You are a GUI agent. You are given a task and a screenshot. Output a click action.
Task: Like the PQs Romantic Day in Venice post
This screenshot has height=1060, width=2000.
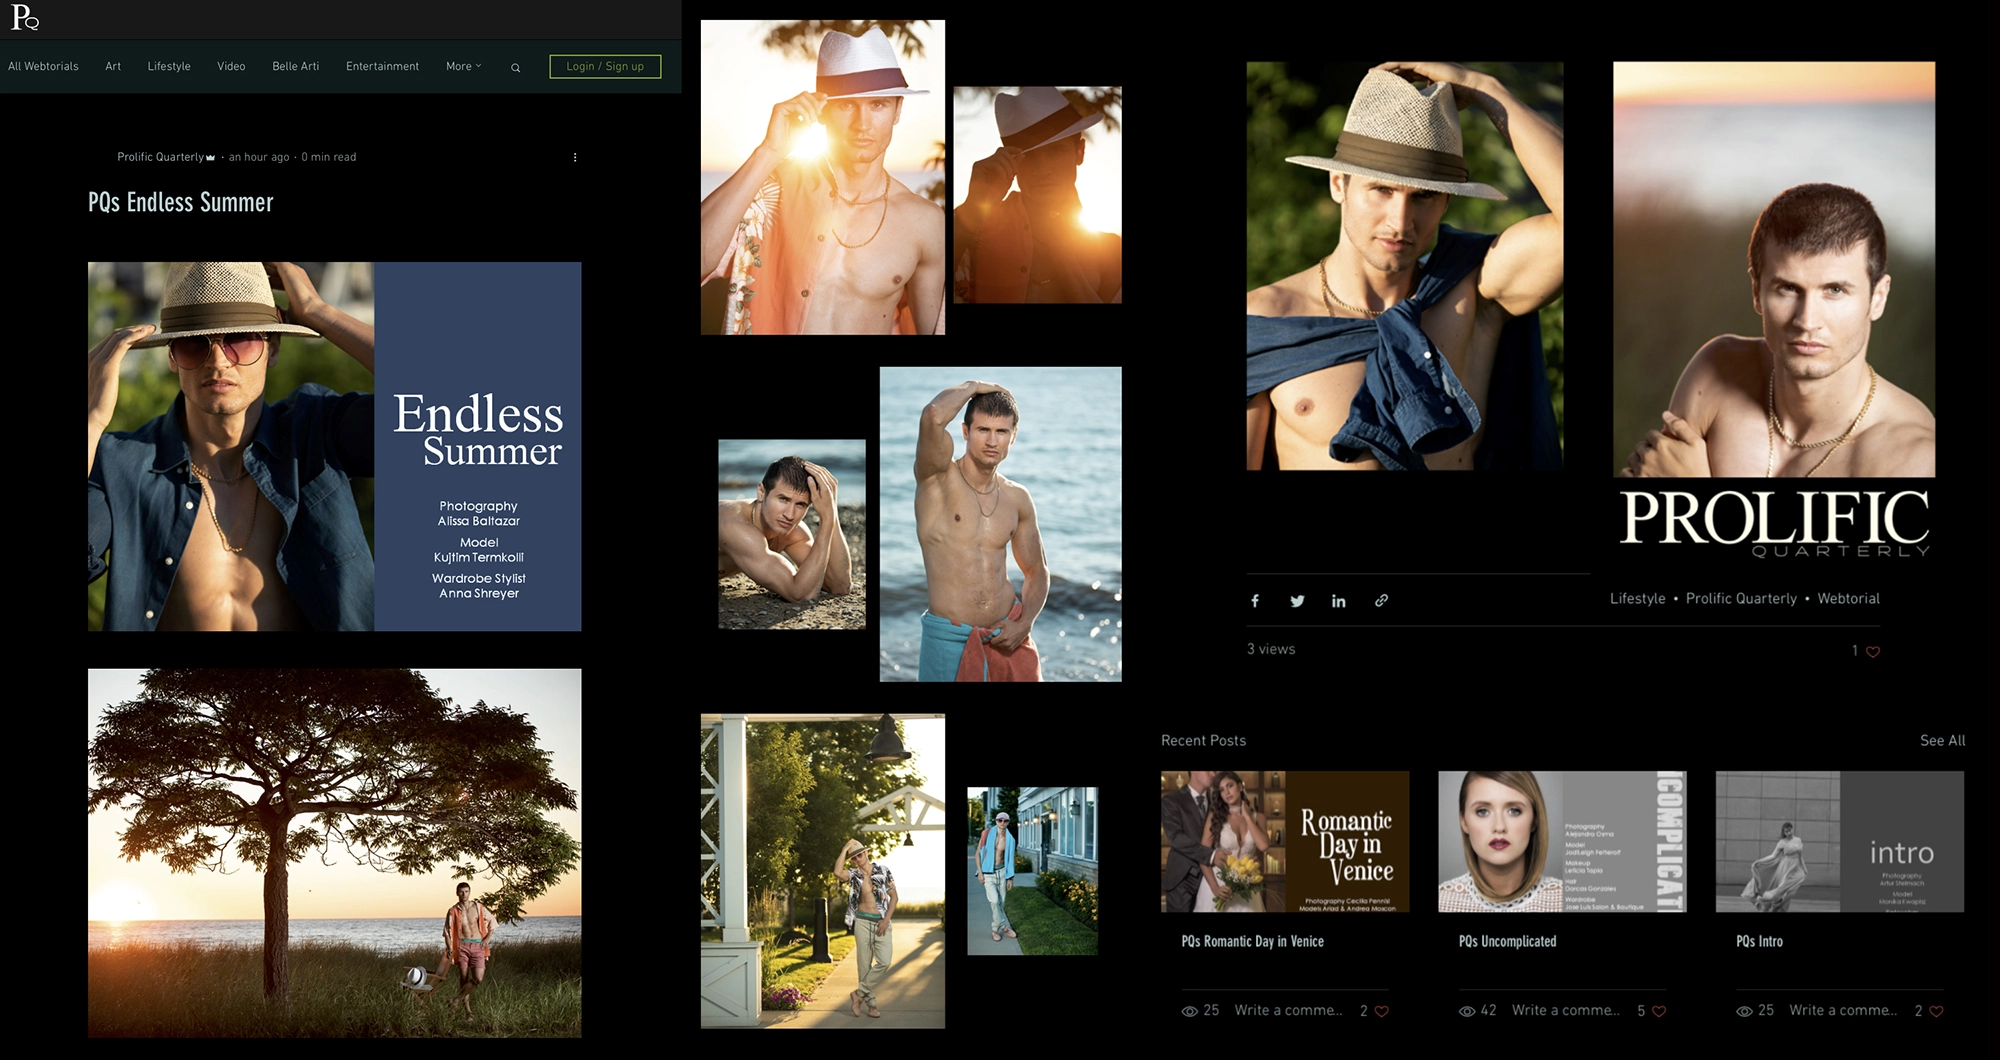click(1382, 1012)
